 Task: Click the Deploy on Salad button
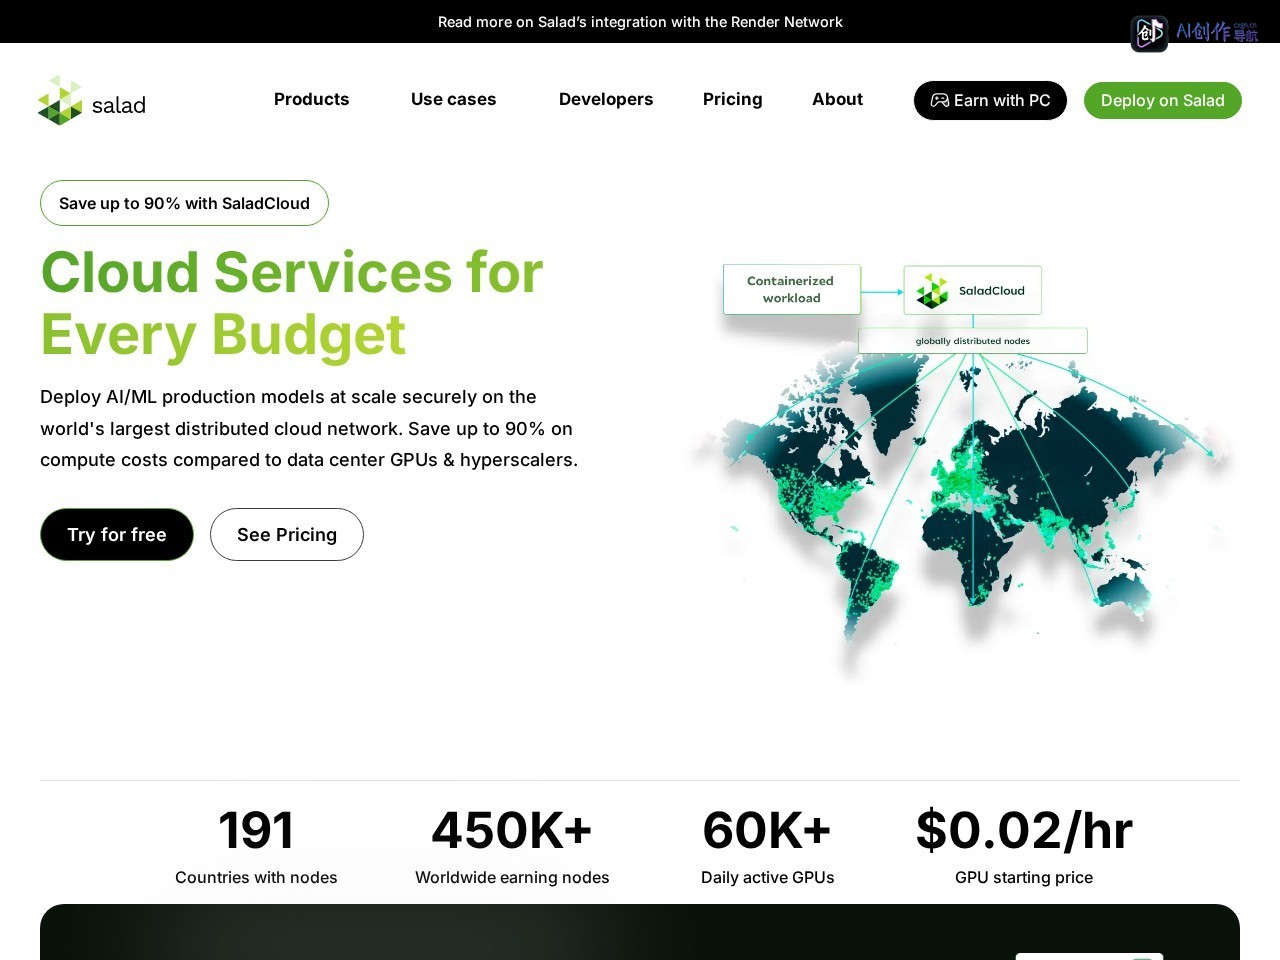coord(1162,100)
